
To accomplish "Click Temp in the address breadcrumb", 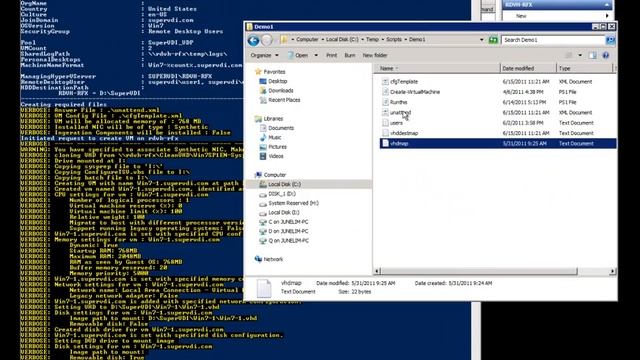I will point(372,40).
